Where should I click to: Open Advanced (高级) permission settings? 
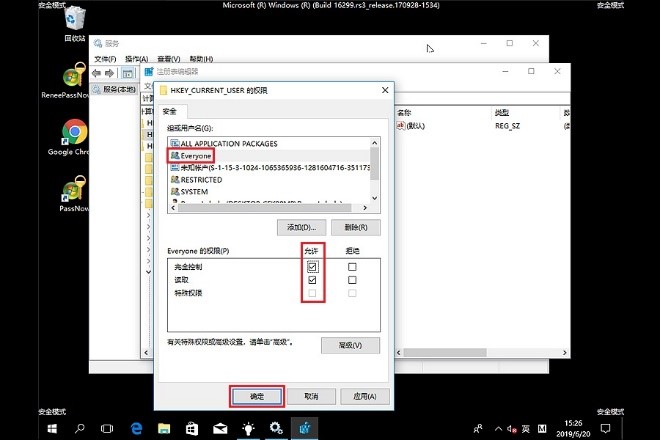pyautogui.click(x=350, y=345)
